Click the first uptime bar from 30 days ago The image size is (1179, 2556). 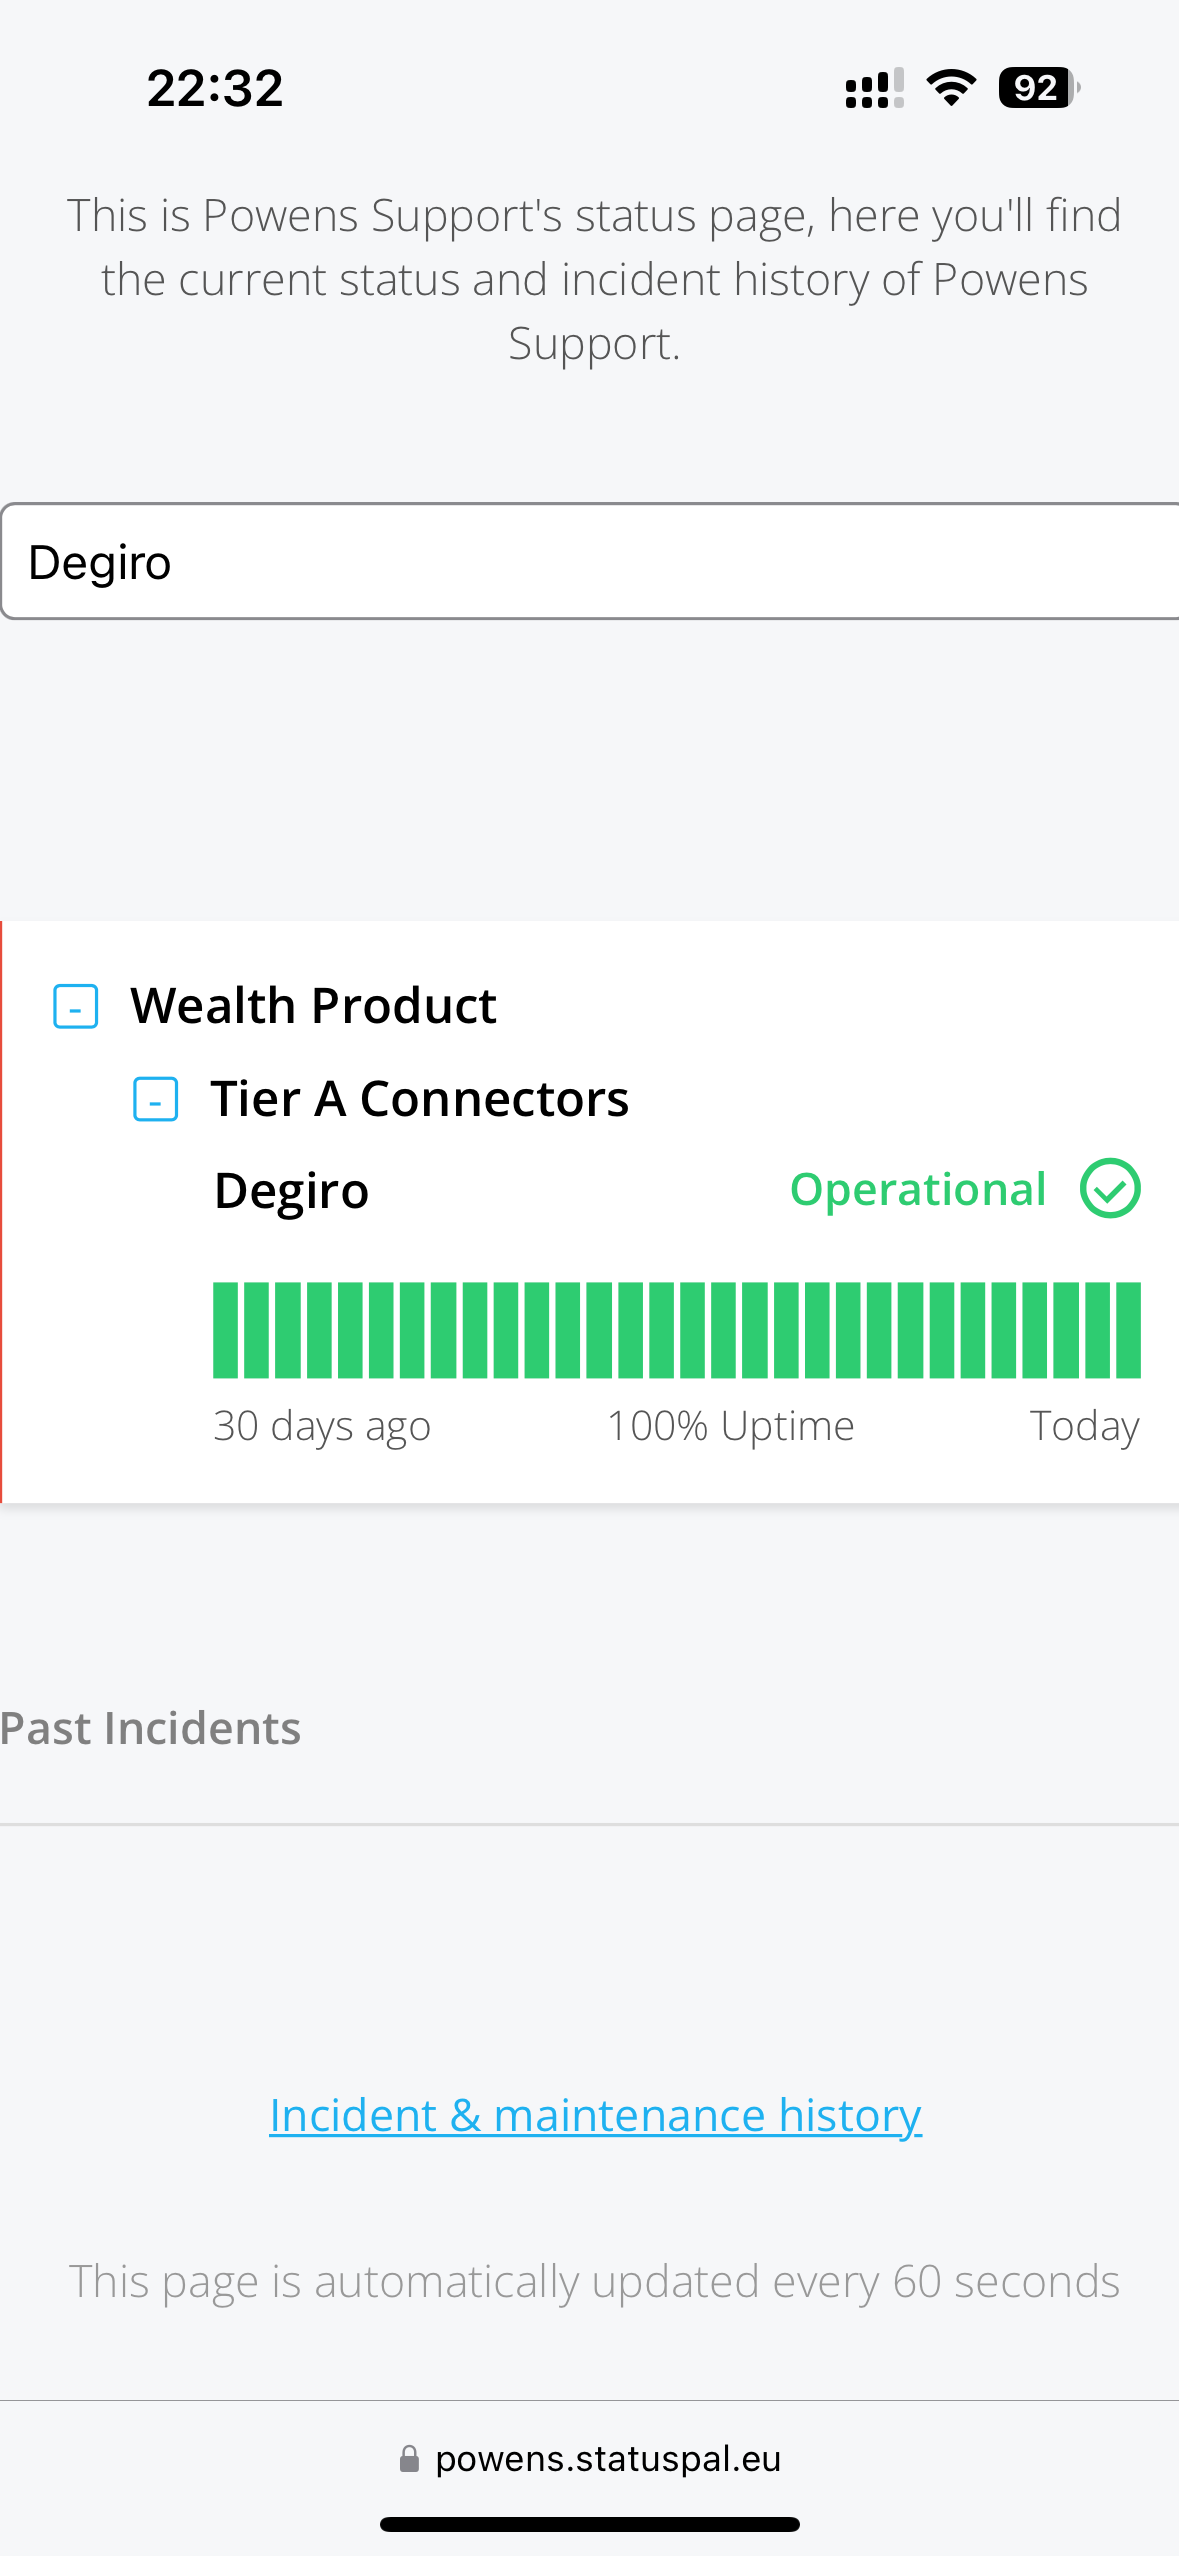pos(226,1330)
